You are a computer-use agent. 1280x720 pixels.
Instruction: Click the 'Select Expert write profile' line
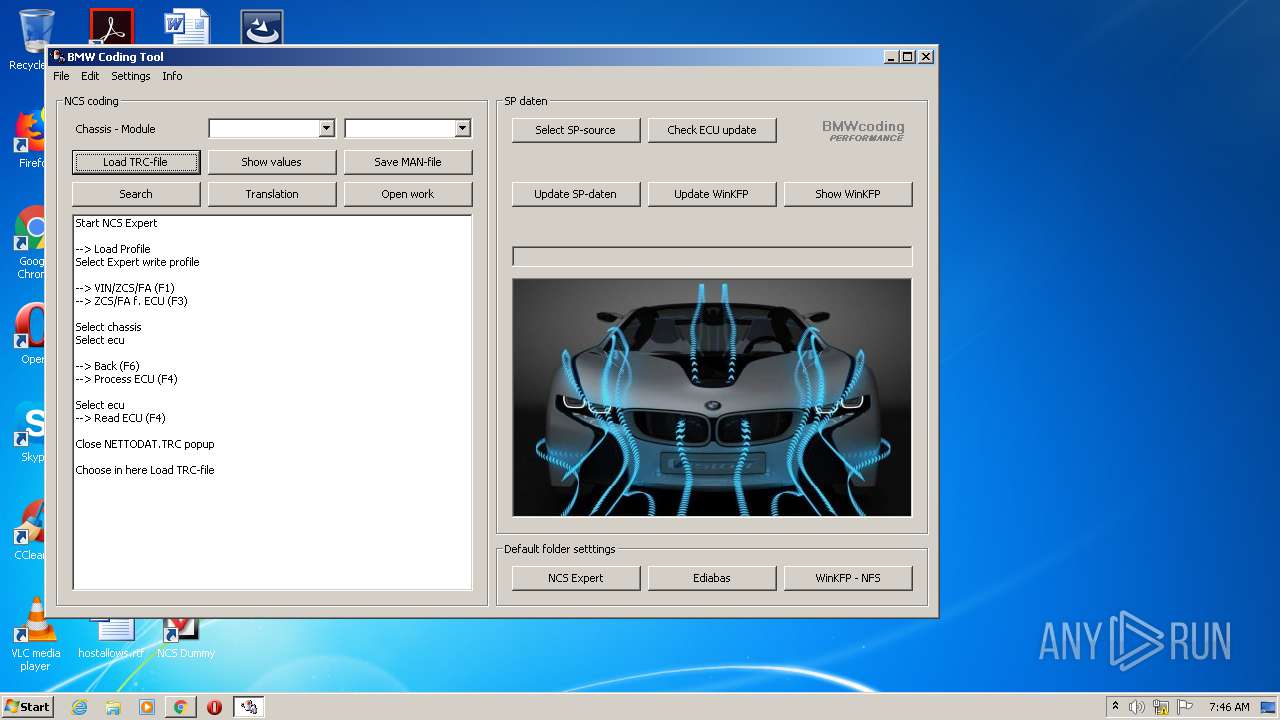click(137, 262)
